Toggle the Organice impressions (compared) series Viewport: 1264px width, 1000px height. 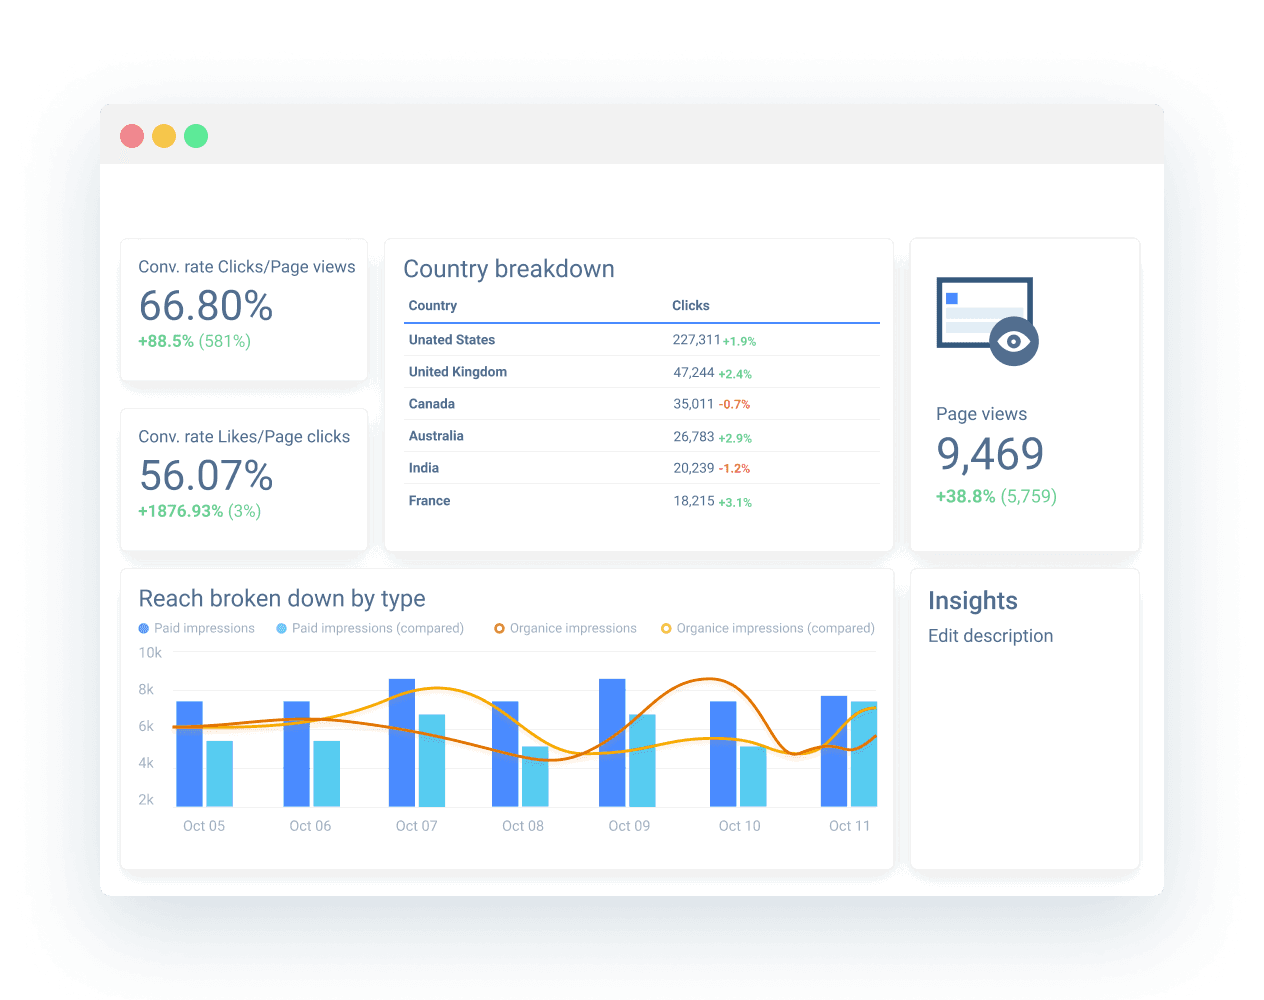click(x=775, y=628)
